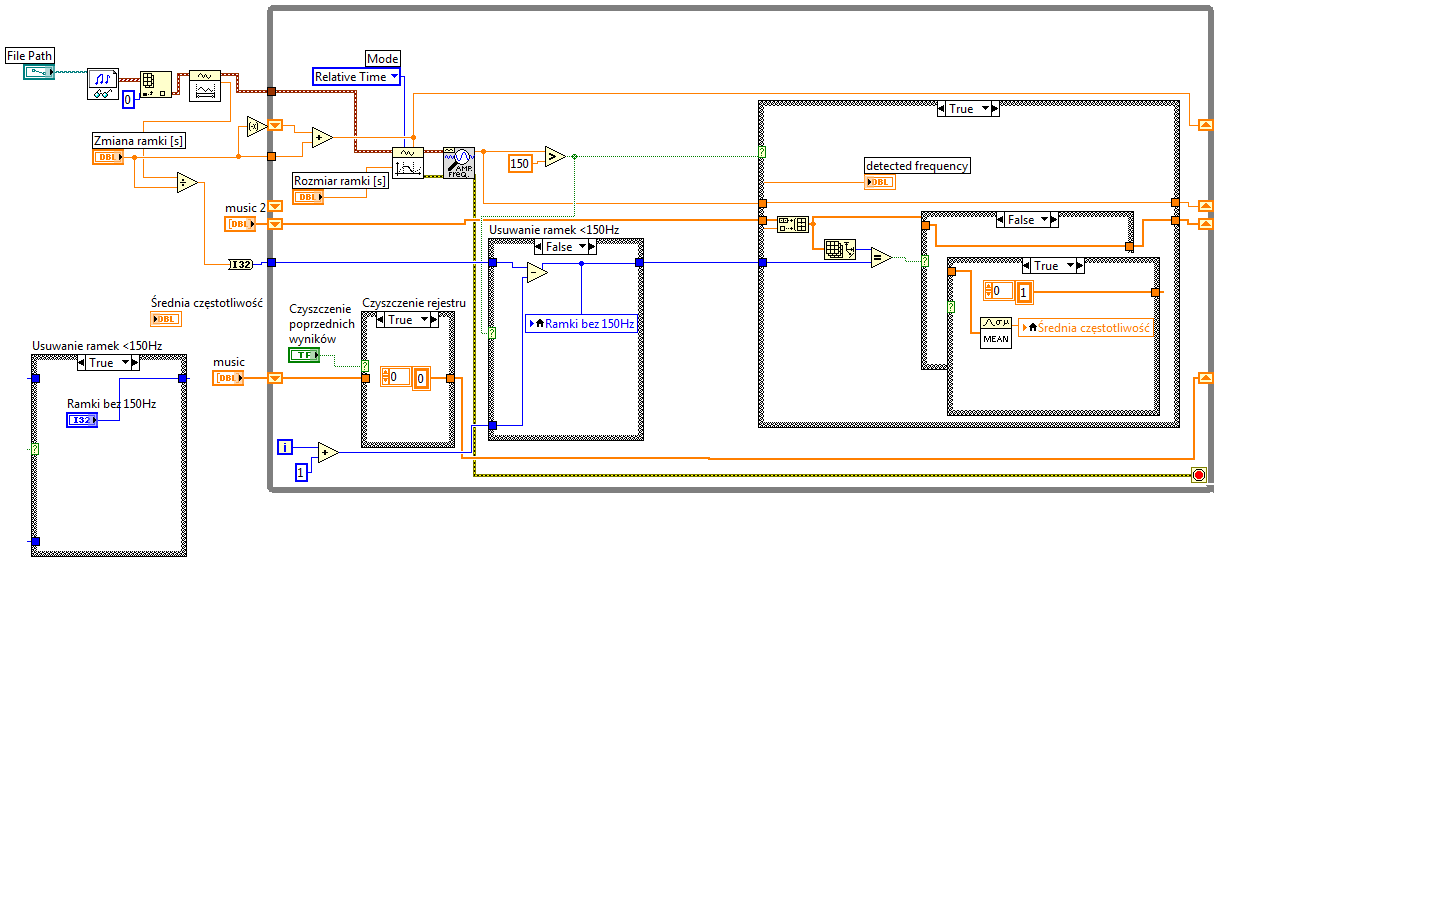Click the while loop stop terminal
The image size is (1440, 900).
(x=1199, y=475)
